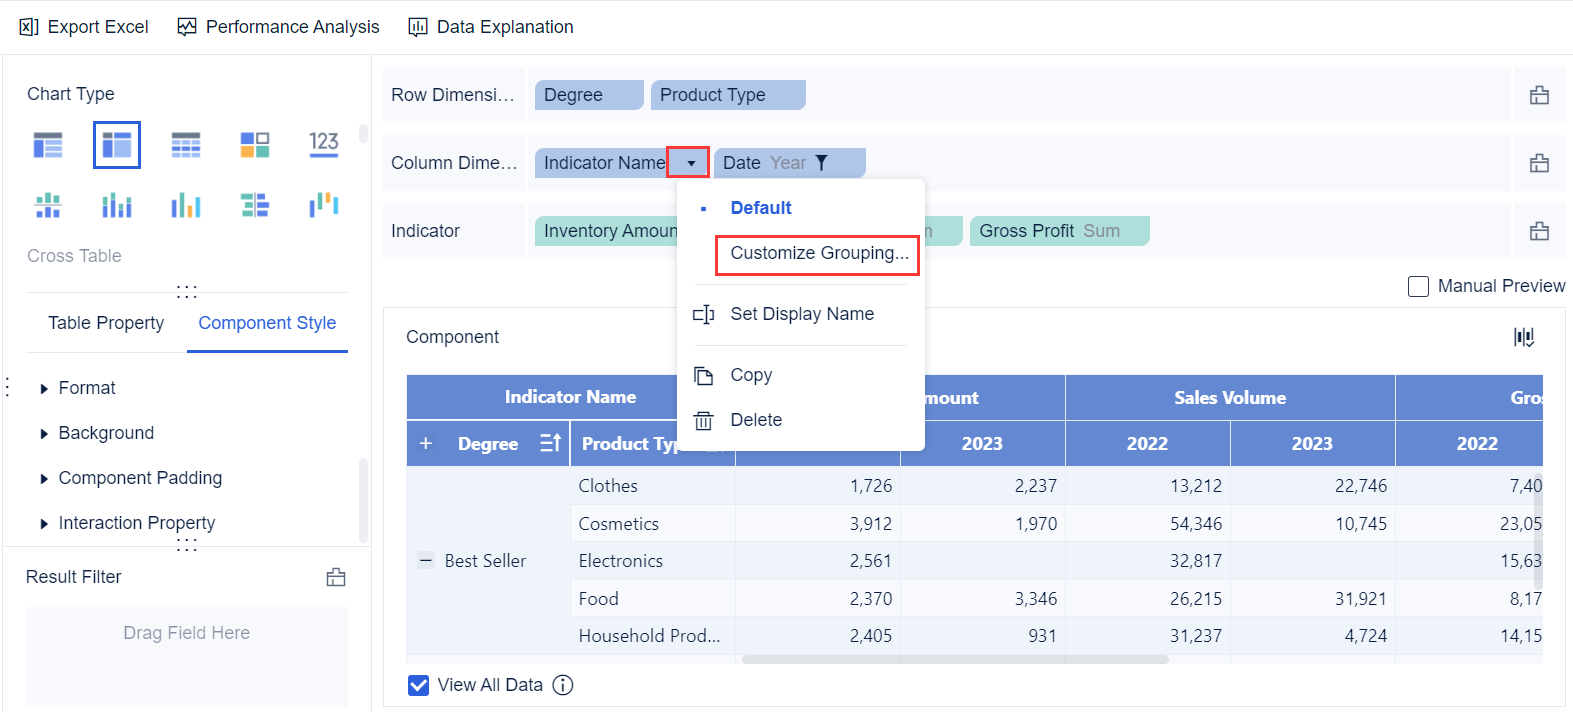This screenshot has width=1573, height=712.
Task: Click the sort icon in Degree header
Action: (550, 443)
